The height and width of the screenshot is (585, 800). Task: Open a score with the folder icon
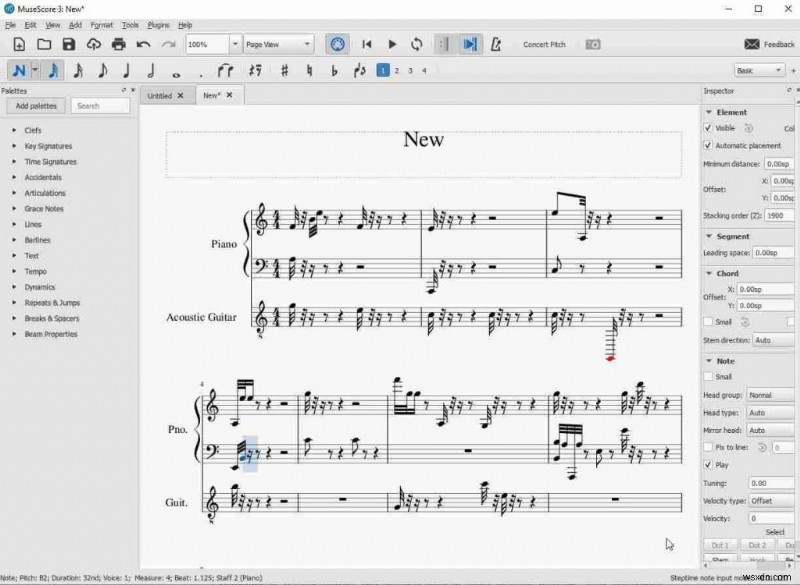(x=44, y=44)
